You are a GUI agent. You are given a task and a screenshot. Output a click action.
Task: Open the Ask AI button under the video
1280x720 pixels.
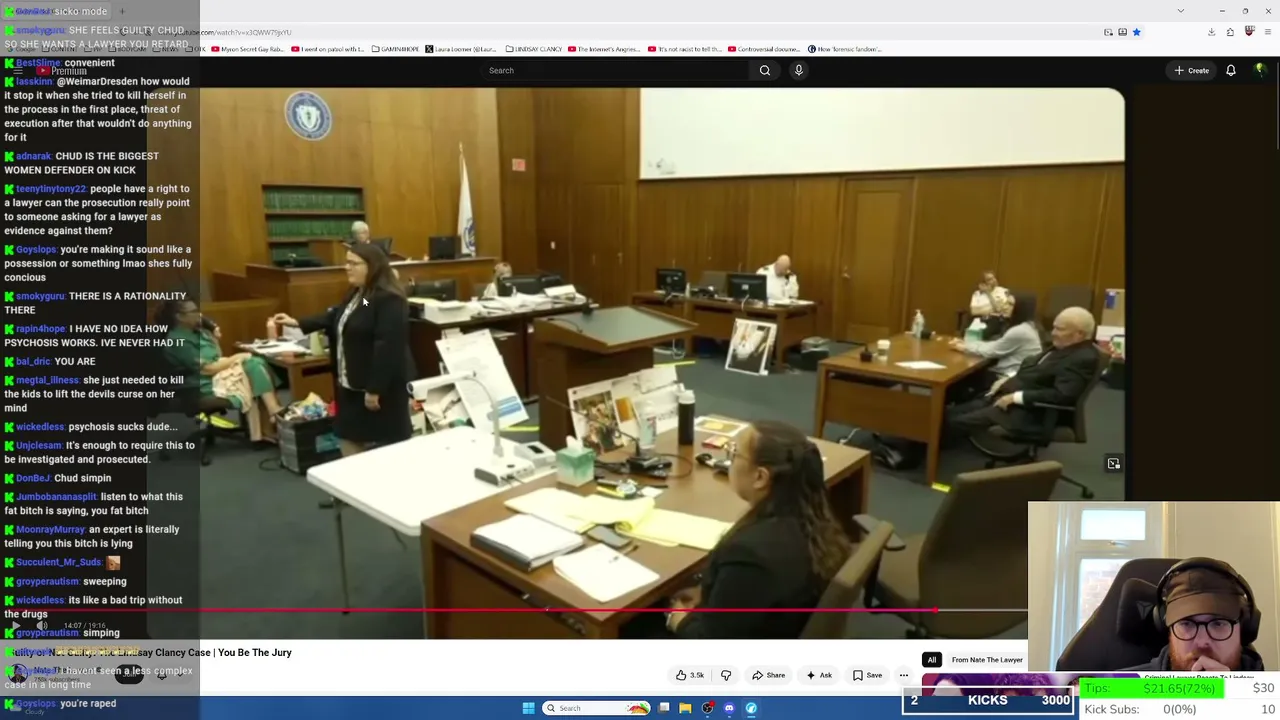[x=818, y=675]
